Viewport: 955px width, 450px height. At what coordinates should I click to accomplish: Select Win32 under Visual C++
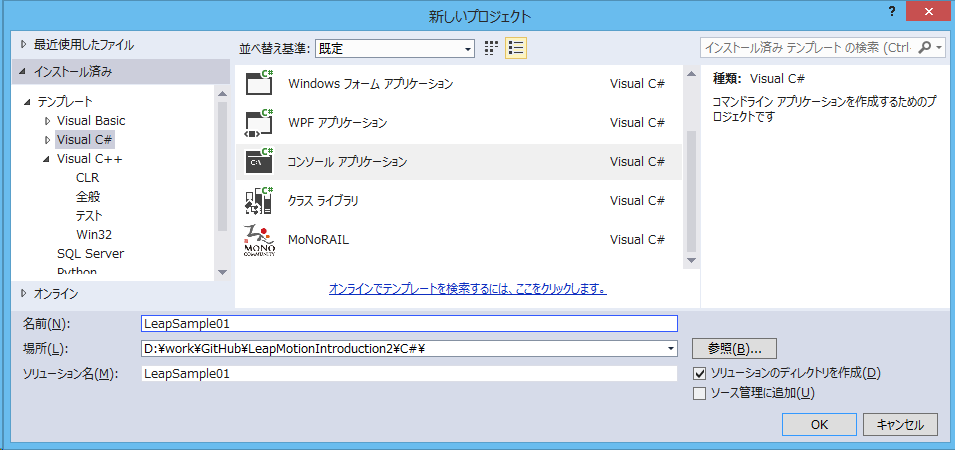[x=94, y=234]
